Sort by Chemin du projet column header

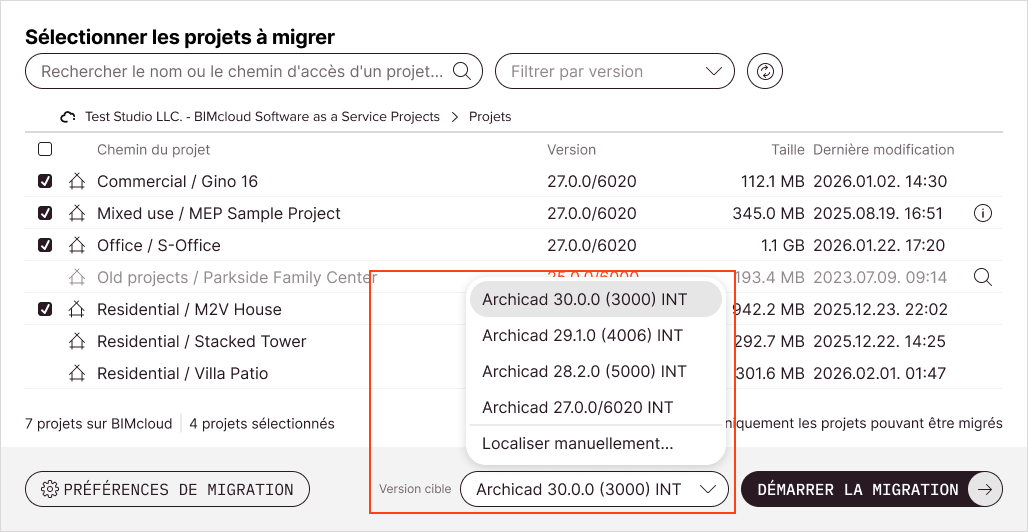pyautogui.click(x=153, y=150)
